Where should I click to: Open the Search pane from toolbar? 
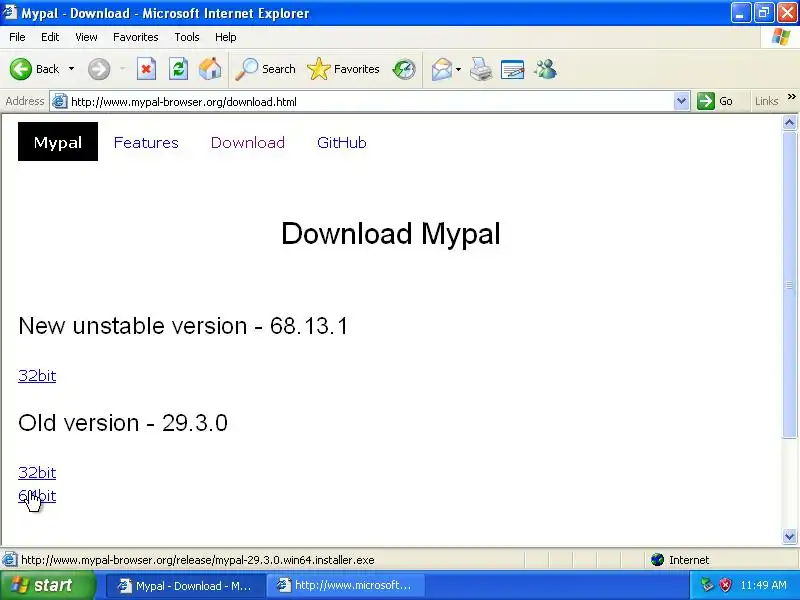point(265,69)
